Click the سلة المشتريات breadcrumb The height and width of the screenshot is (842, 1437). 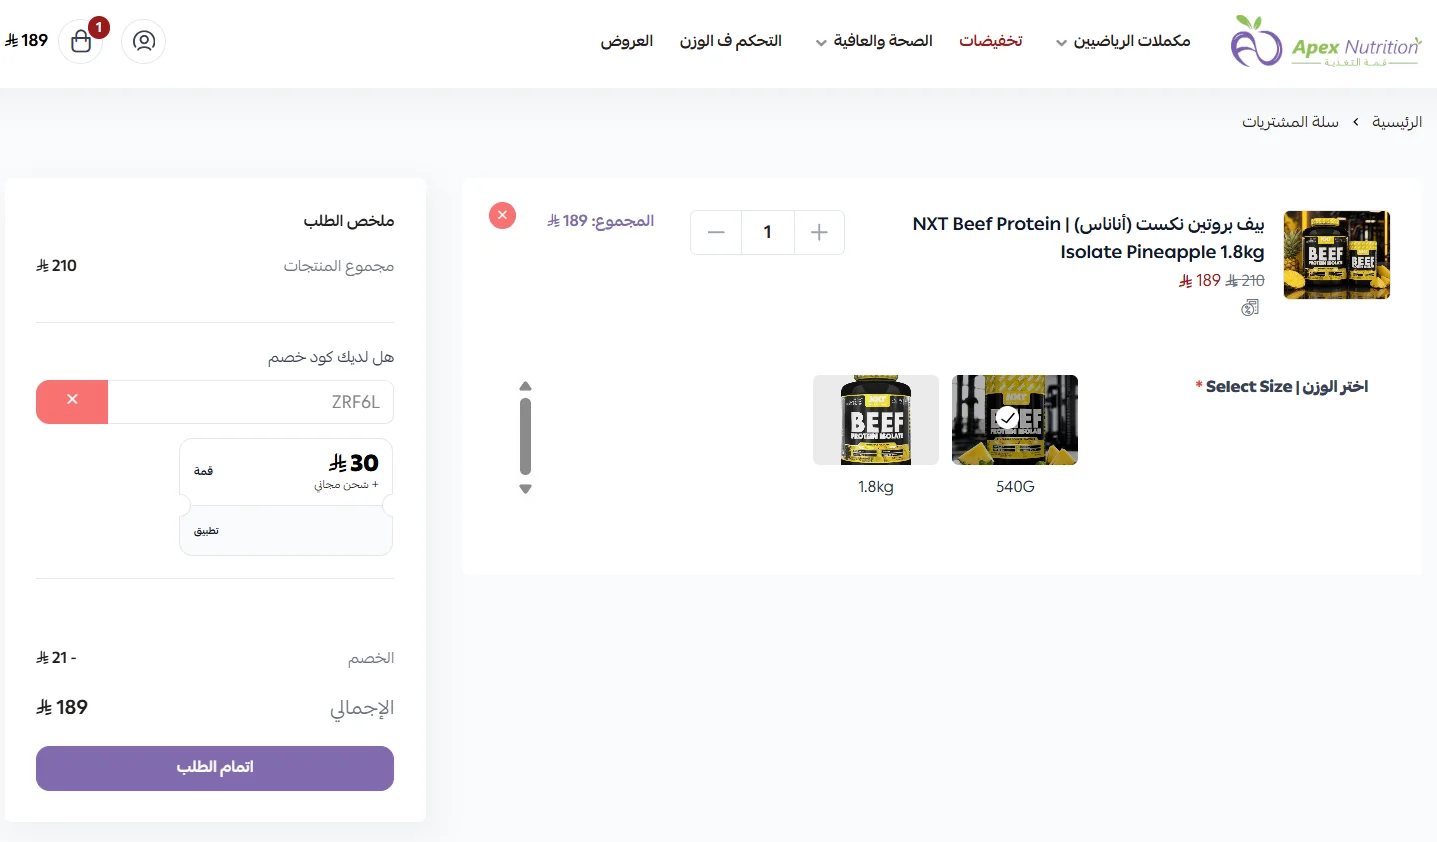coord(1290,122)
